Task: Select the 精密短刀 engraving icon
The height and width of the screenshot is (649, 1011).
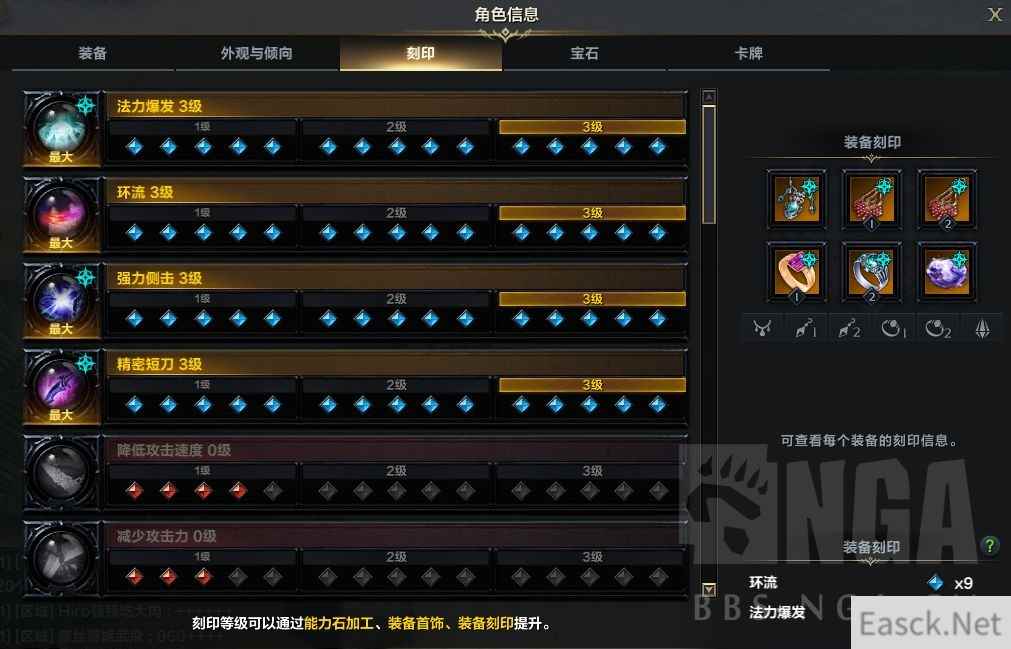Action: pyautogui.click(x=62, y=387)
